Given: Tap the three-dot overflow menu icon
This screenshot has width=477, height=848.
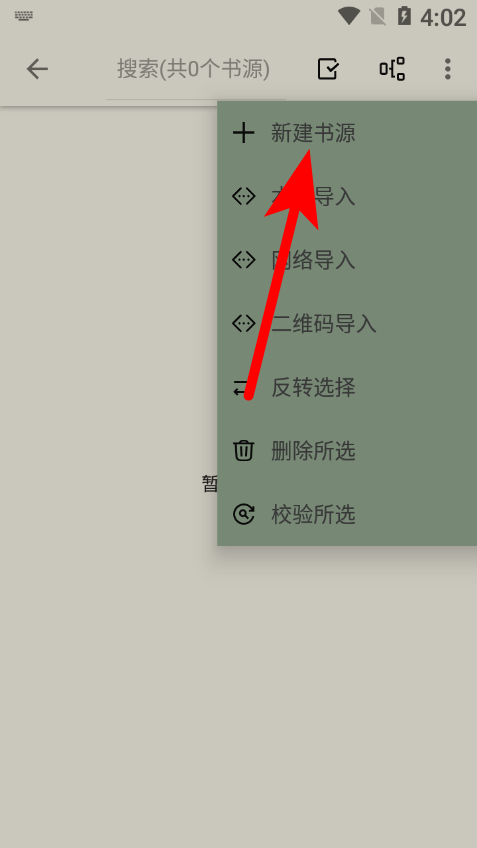Looking at the screenshot, I should click(x=447, y=69).
